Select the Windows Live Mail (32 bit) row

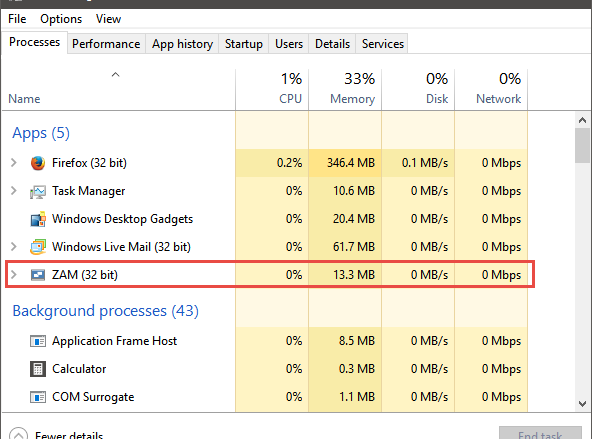pyautogui.click(x=265, y=247)
